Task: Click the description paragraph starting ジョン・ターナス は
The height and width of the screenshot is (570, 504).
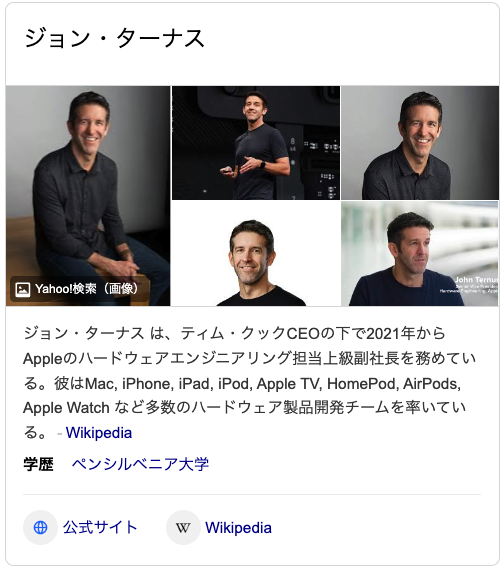Action: click(249, 383)
